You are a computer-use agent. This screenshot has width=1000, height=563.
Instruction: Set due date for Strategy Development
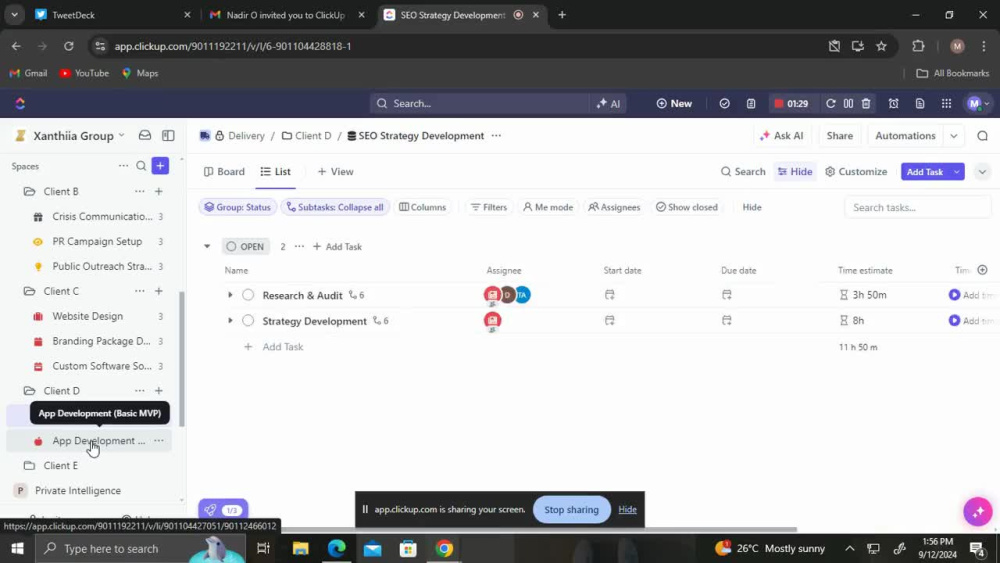pyautogui.click(x=727, y=321)
